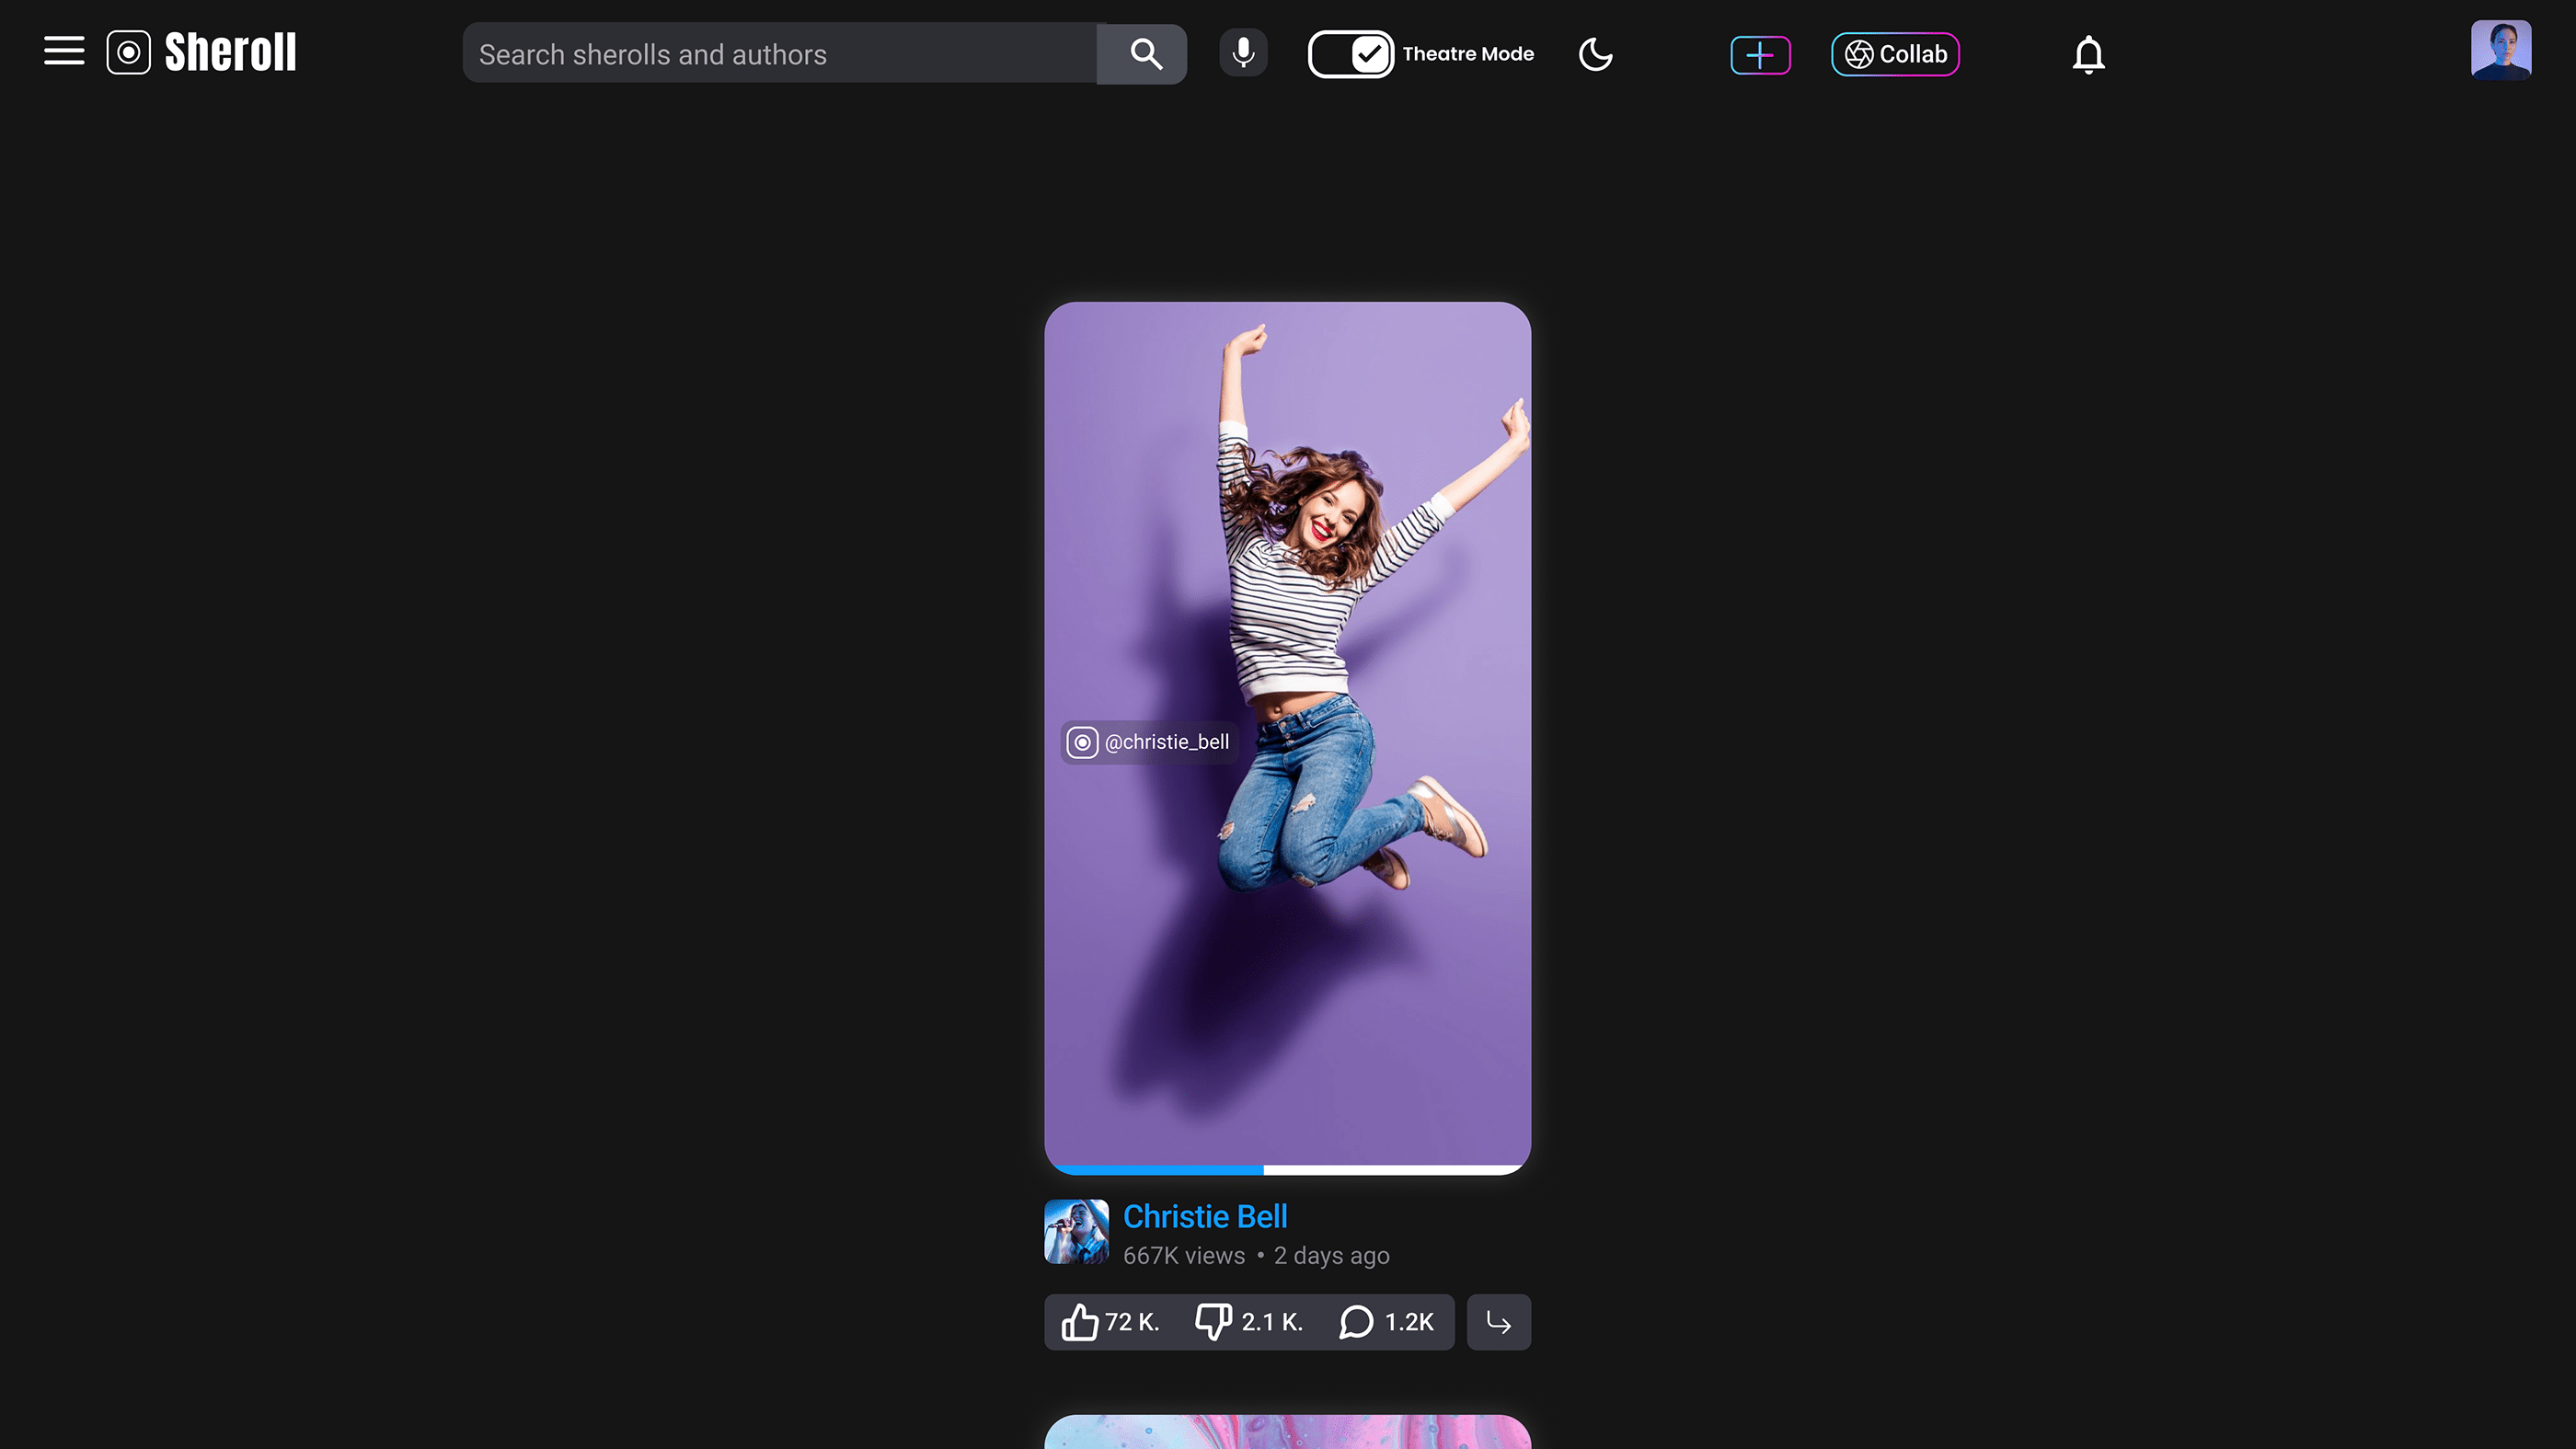Image resolution: width=2576 pixels, height=1449 pixels.
Task: Type in the search sherolls field
Action: click(780, 54)
